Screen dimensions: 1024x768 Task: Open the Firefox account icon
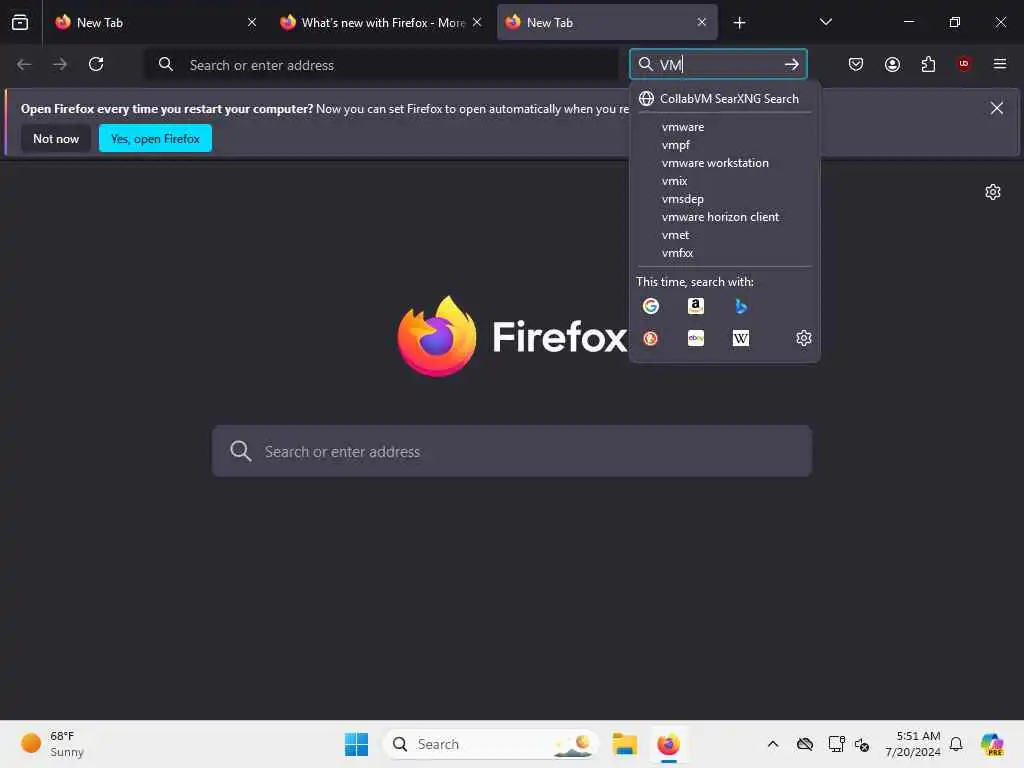click(892, 64)
